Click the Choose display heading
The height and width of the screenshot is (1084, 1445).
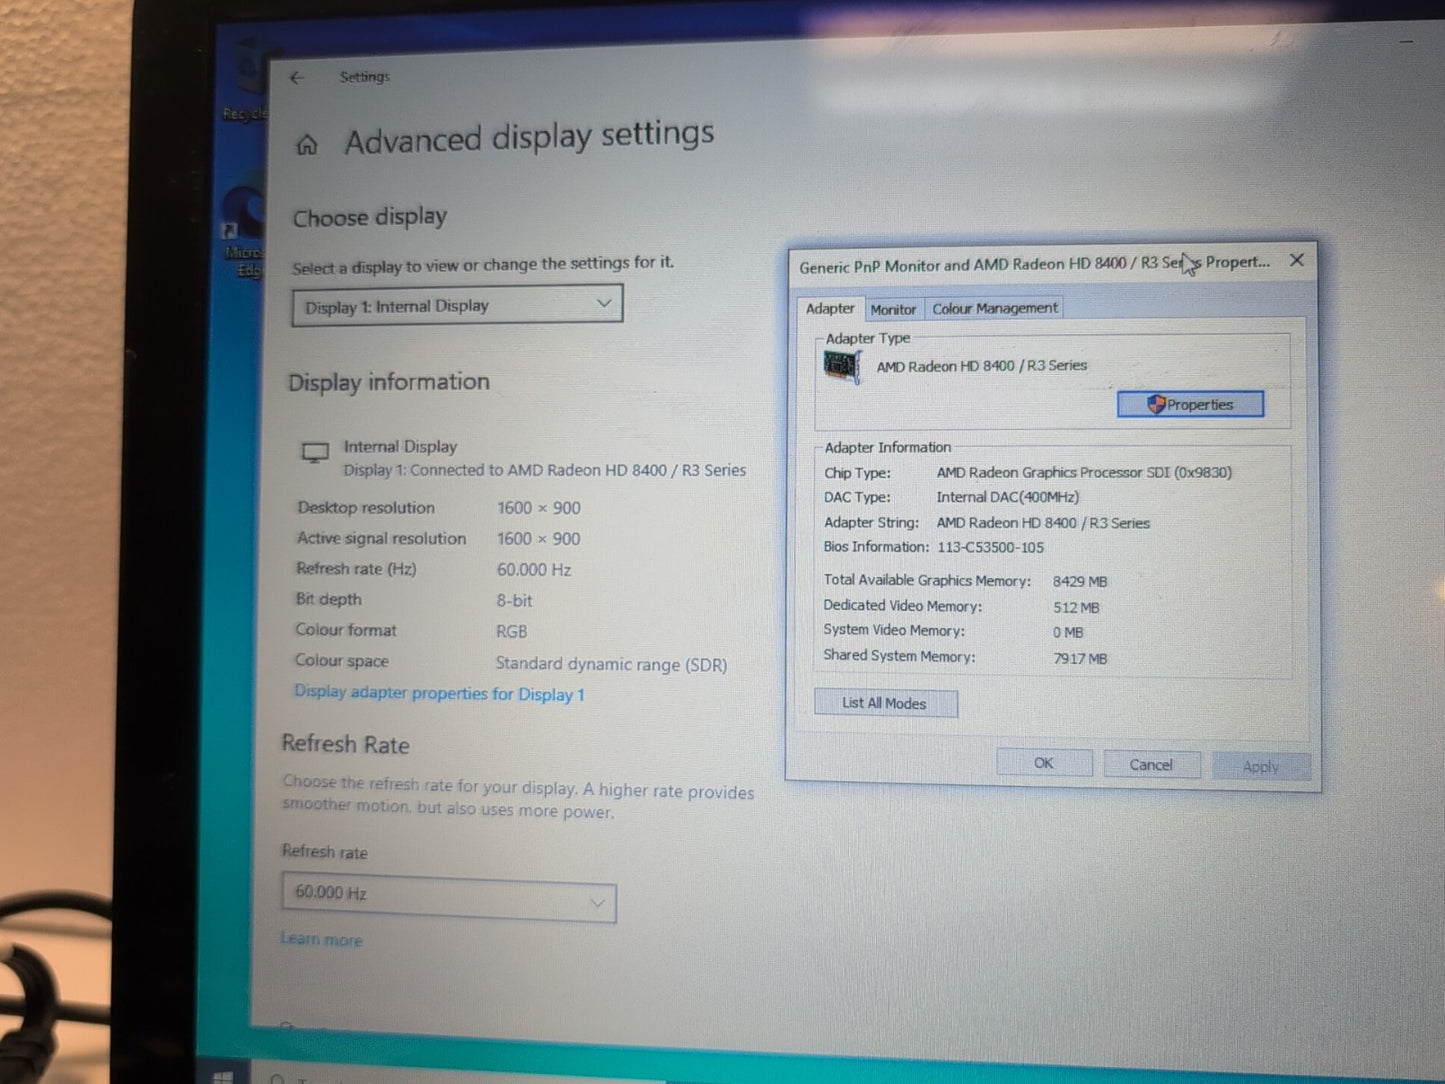point(370,217)
